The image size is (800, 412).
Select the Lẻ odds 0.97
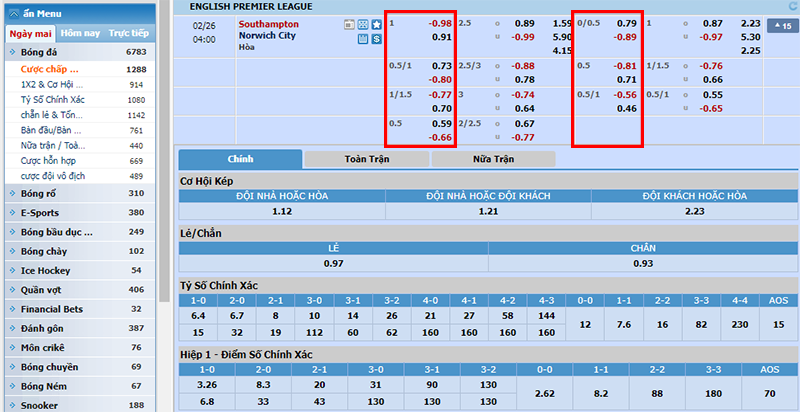pos(333,262)
